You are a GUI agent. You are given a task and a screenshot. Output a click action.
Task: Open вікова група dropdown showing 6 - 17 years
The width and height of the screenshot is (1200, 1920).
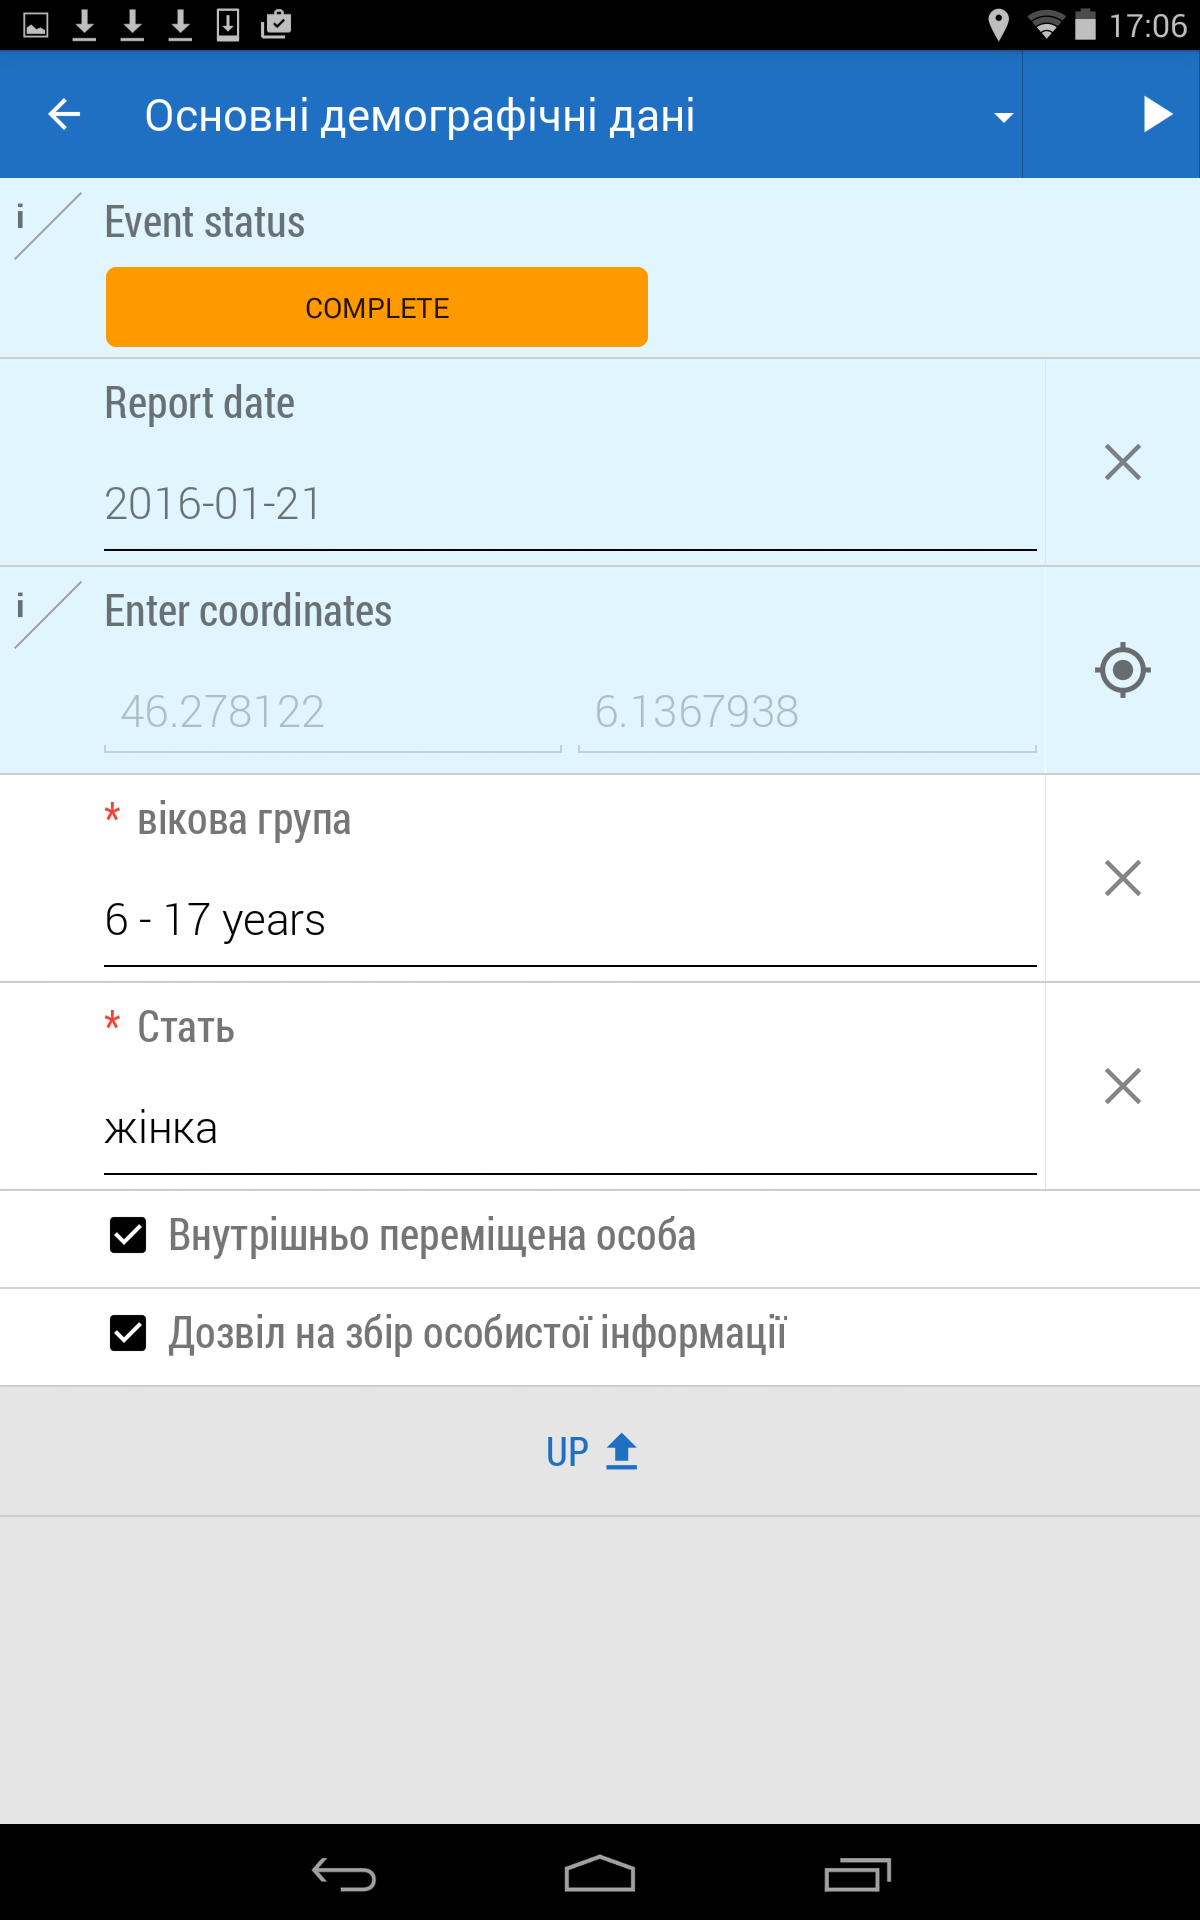(x=570, y=920)
